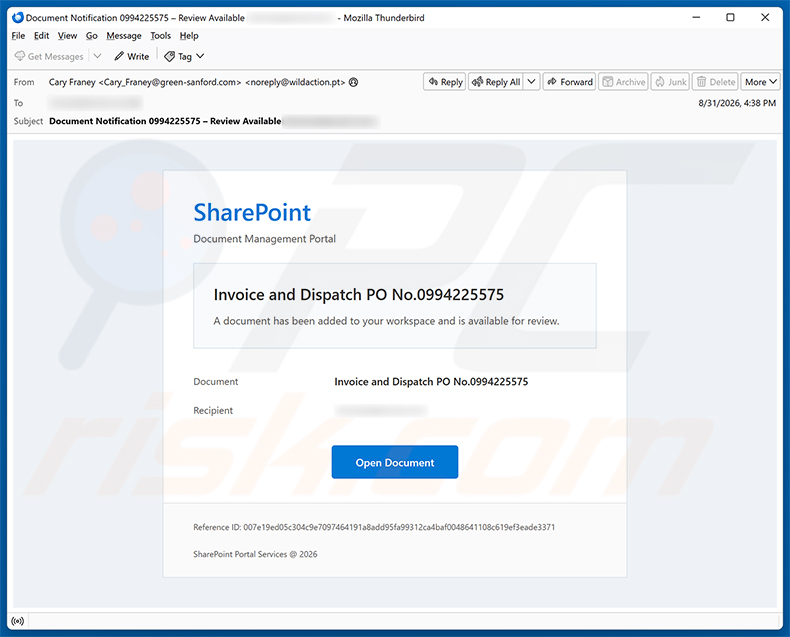This screenshot has width=790, height=637.
Task: Click the connection status icon in status bar
Action: pos(18,621)
